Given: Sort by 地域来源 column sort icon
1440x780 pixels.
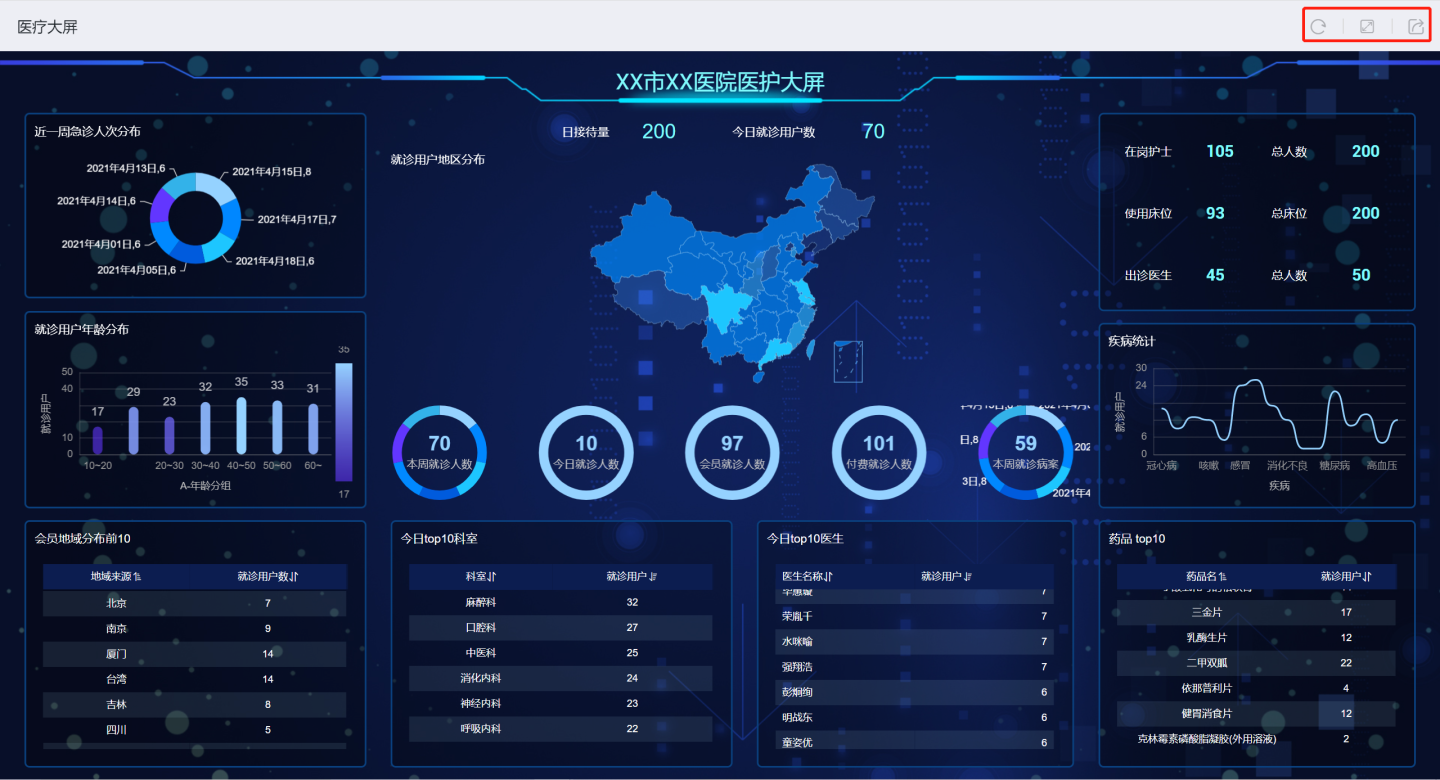Looking at the screenshot, I should 138,577.
